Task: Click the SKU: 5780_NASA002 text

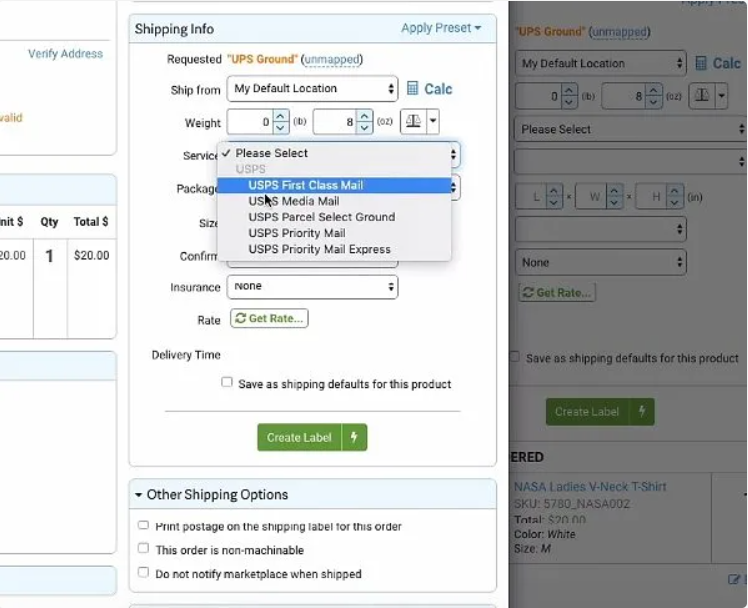Action: point(572,504)
